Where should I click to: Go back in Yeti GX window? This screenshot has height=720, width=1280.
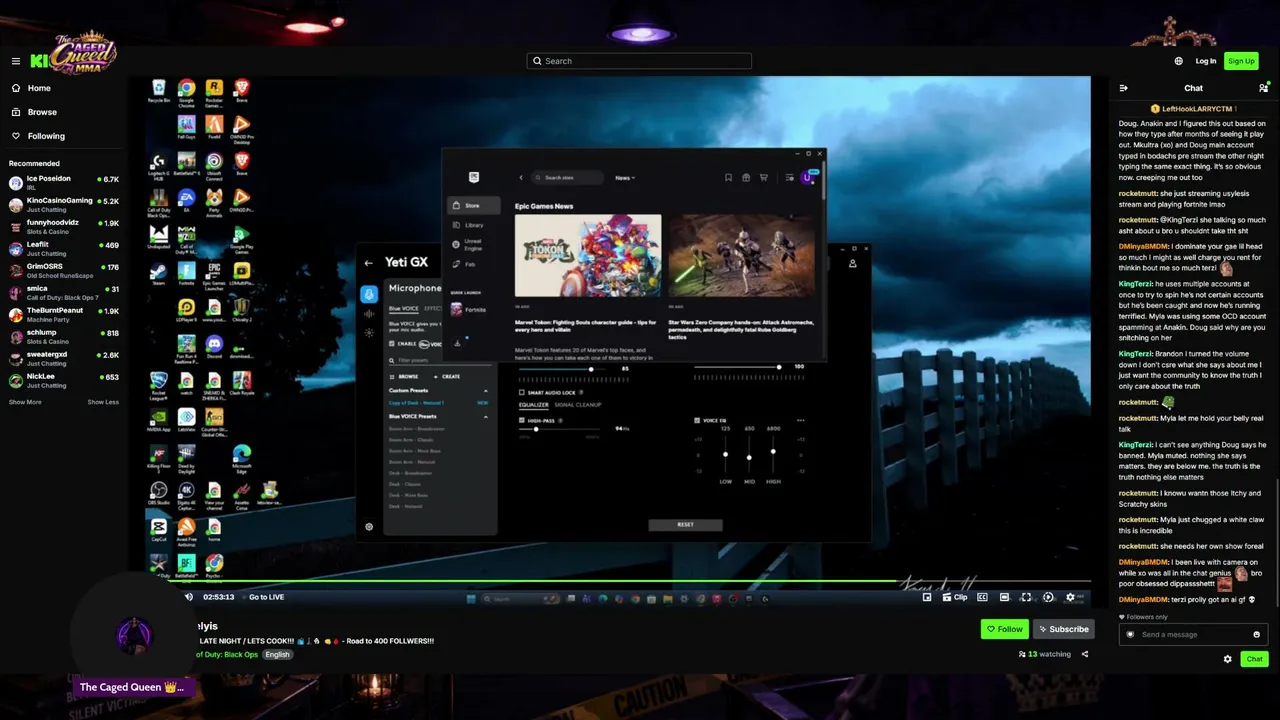[x=369, y=263]
